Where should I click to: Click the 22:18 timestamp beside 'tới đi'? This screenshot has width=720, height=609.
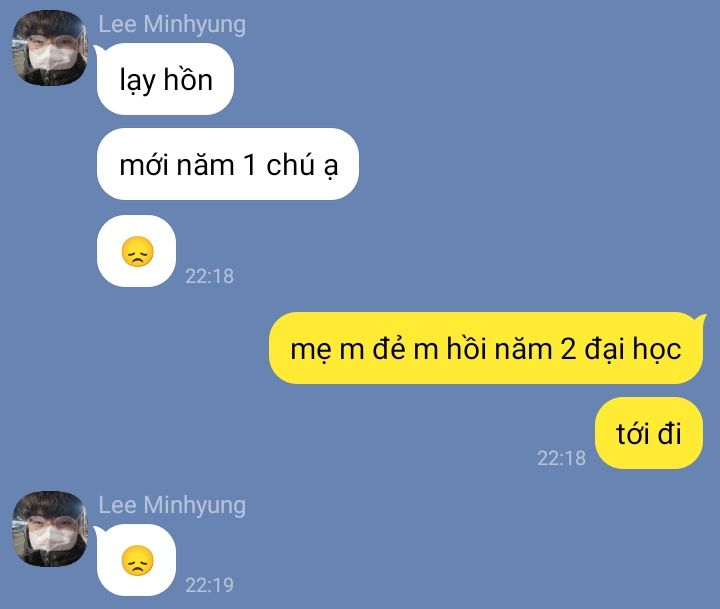561,458
